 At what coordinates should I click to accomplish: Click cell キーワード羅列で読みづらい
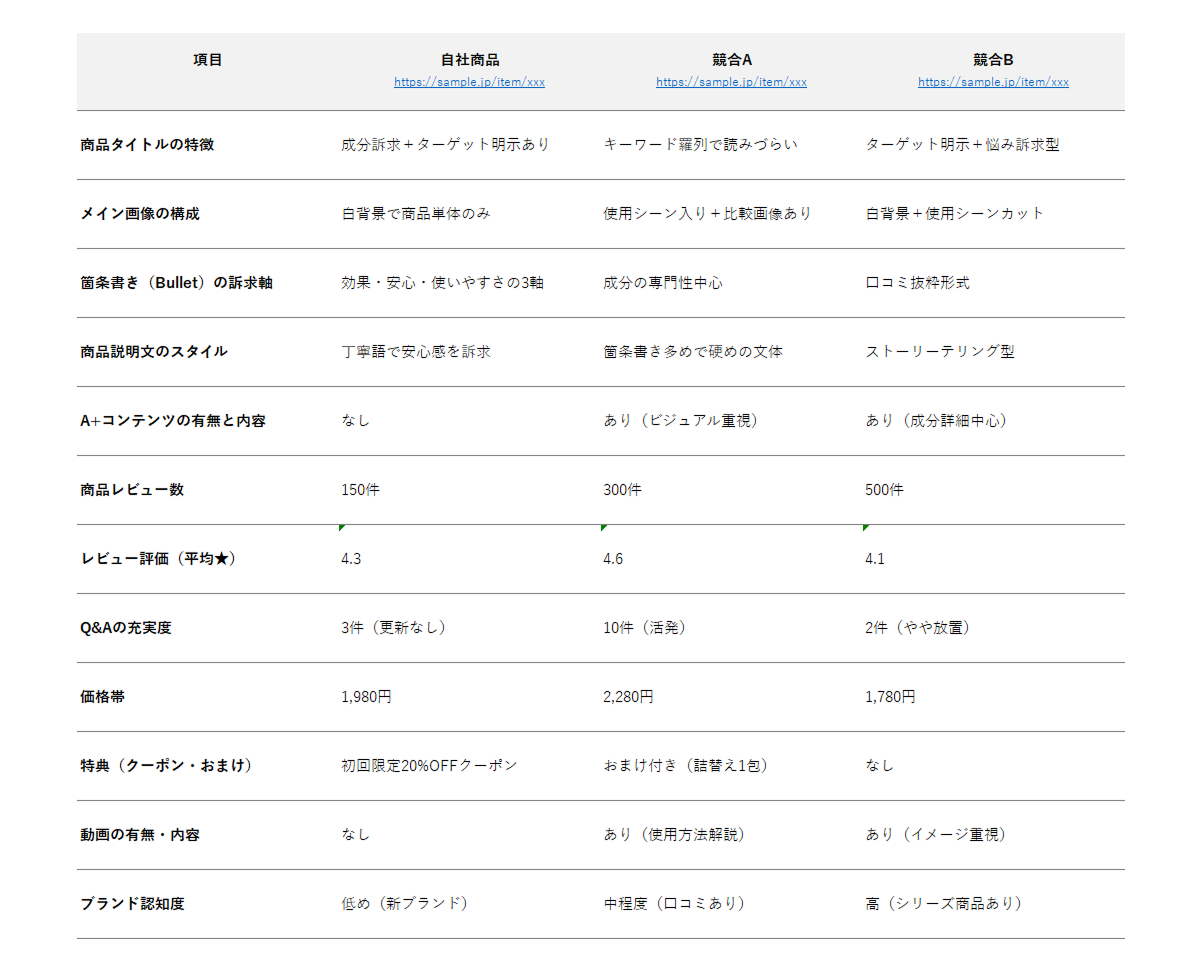pos(701,145)
